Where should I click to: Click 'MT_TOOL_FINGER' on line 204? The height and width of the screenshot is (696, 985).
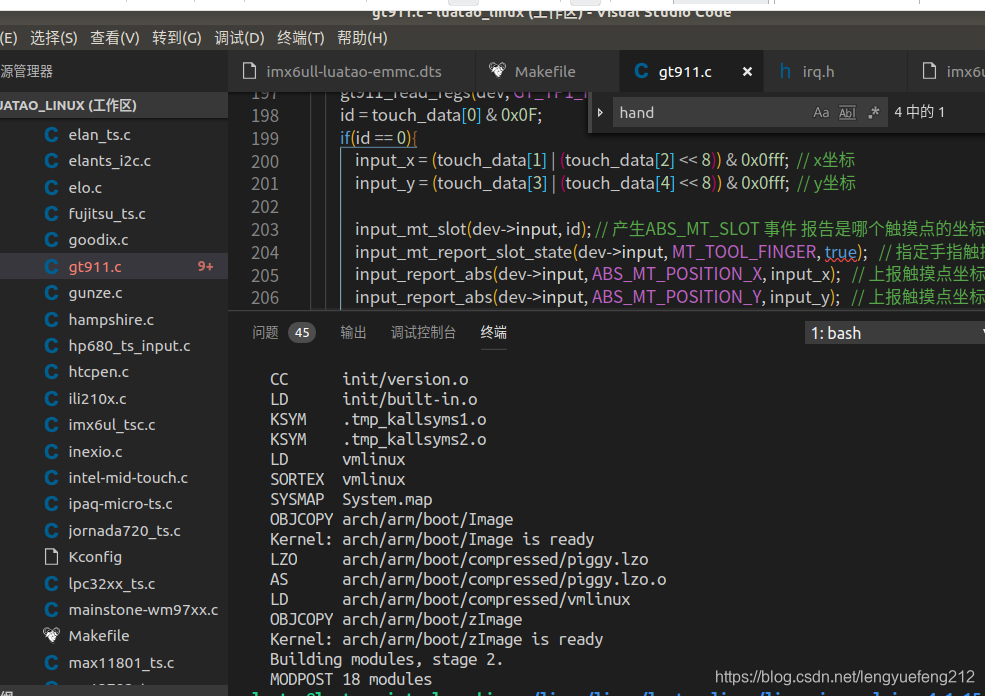[x=744, y=252]
